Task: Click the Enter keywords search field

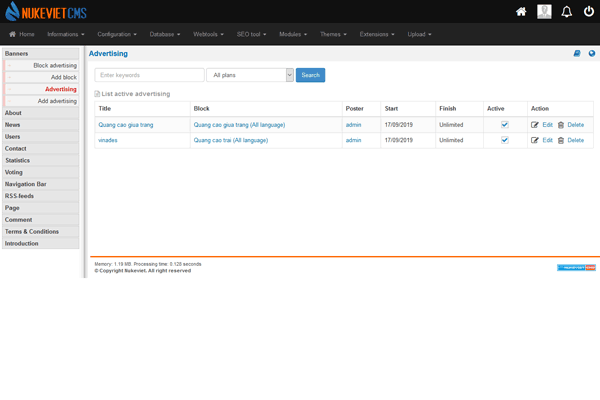Action: (149, 75)
